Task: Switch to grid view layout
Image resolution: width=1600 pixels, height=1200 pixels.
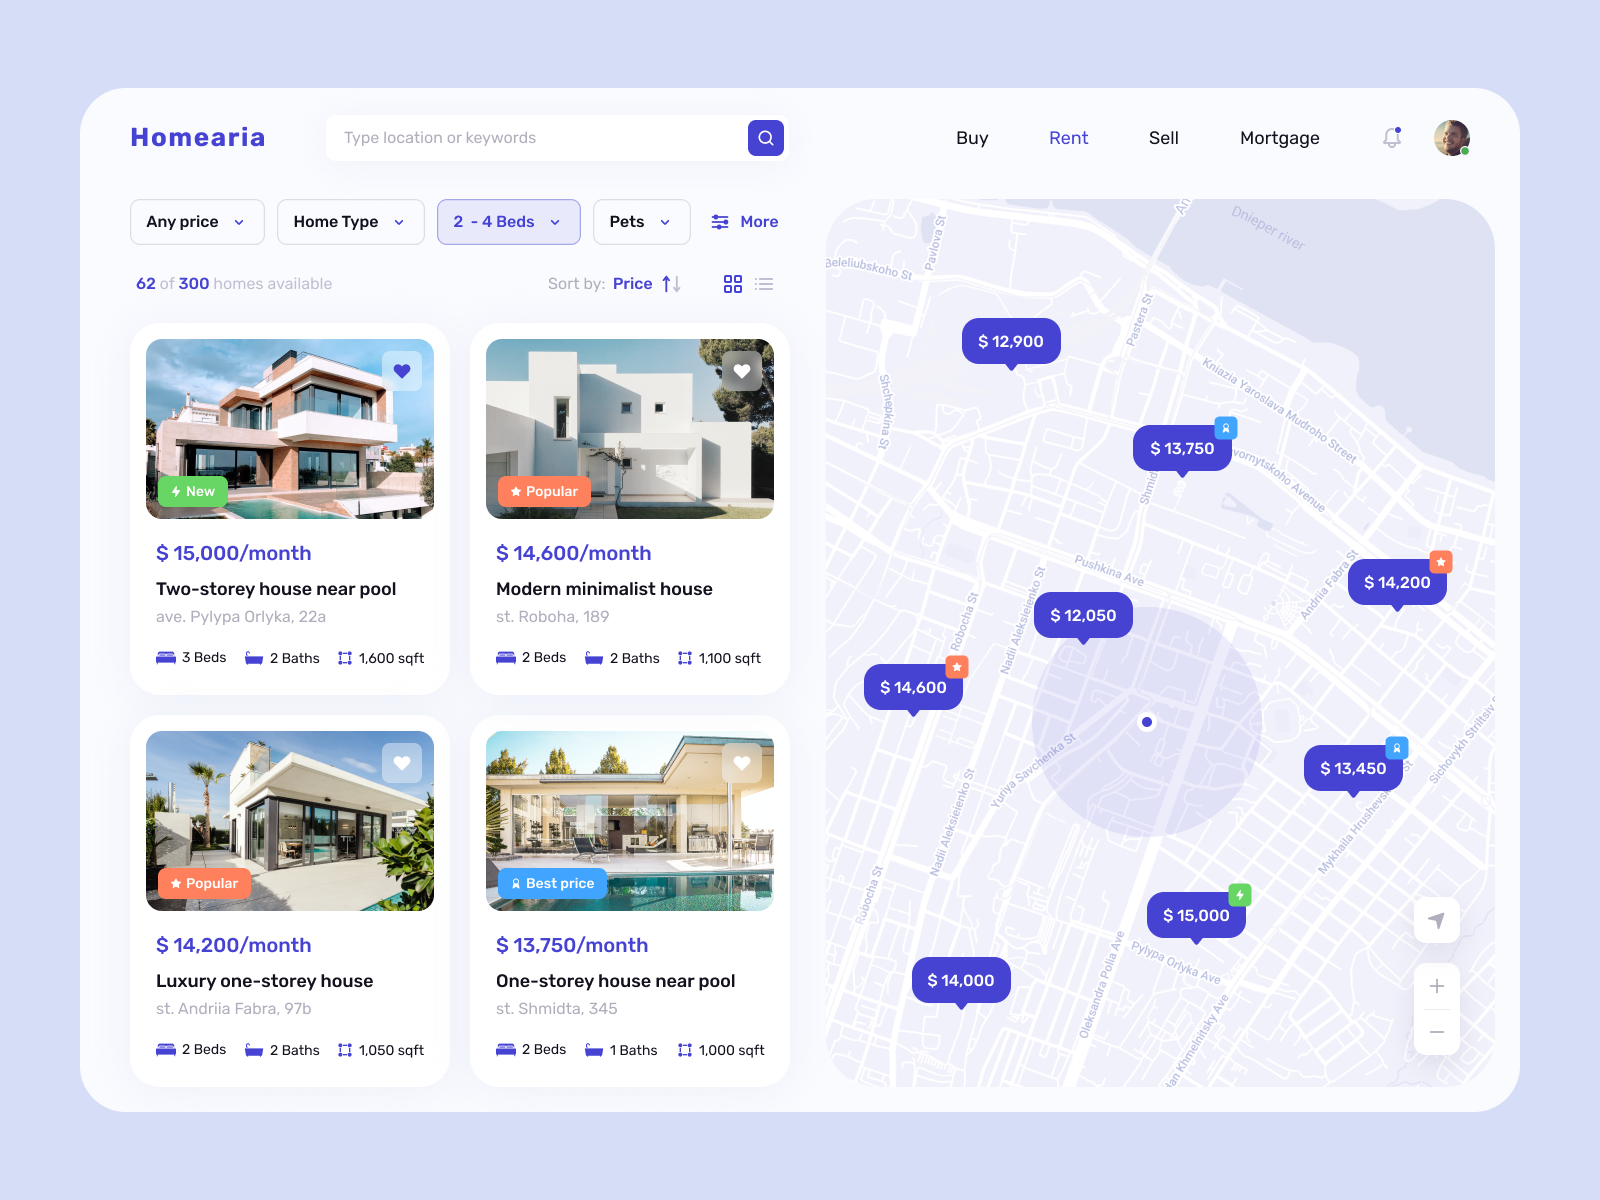Action: pyautogui.click(x=733, y=284)
